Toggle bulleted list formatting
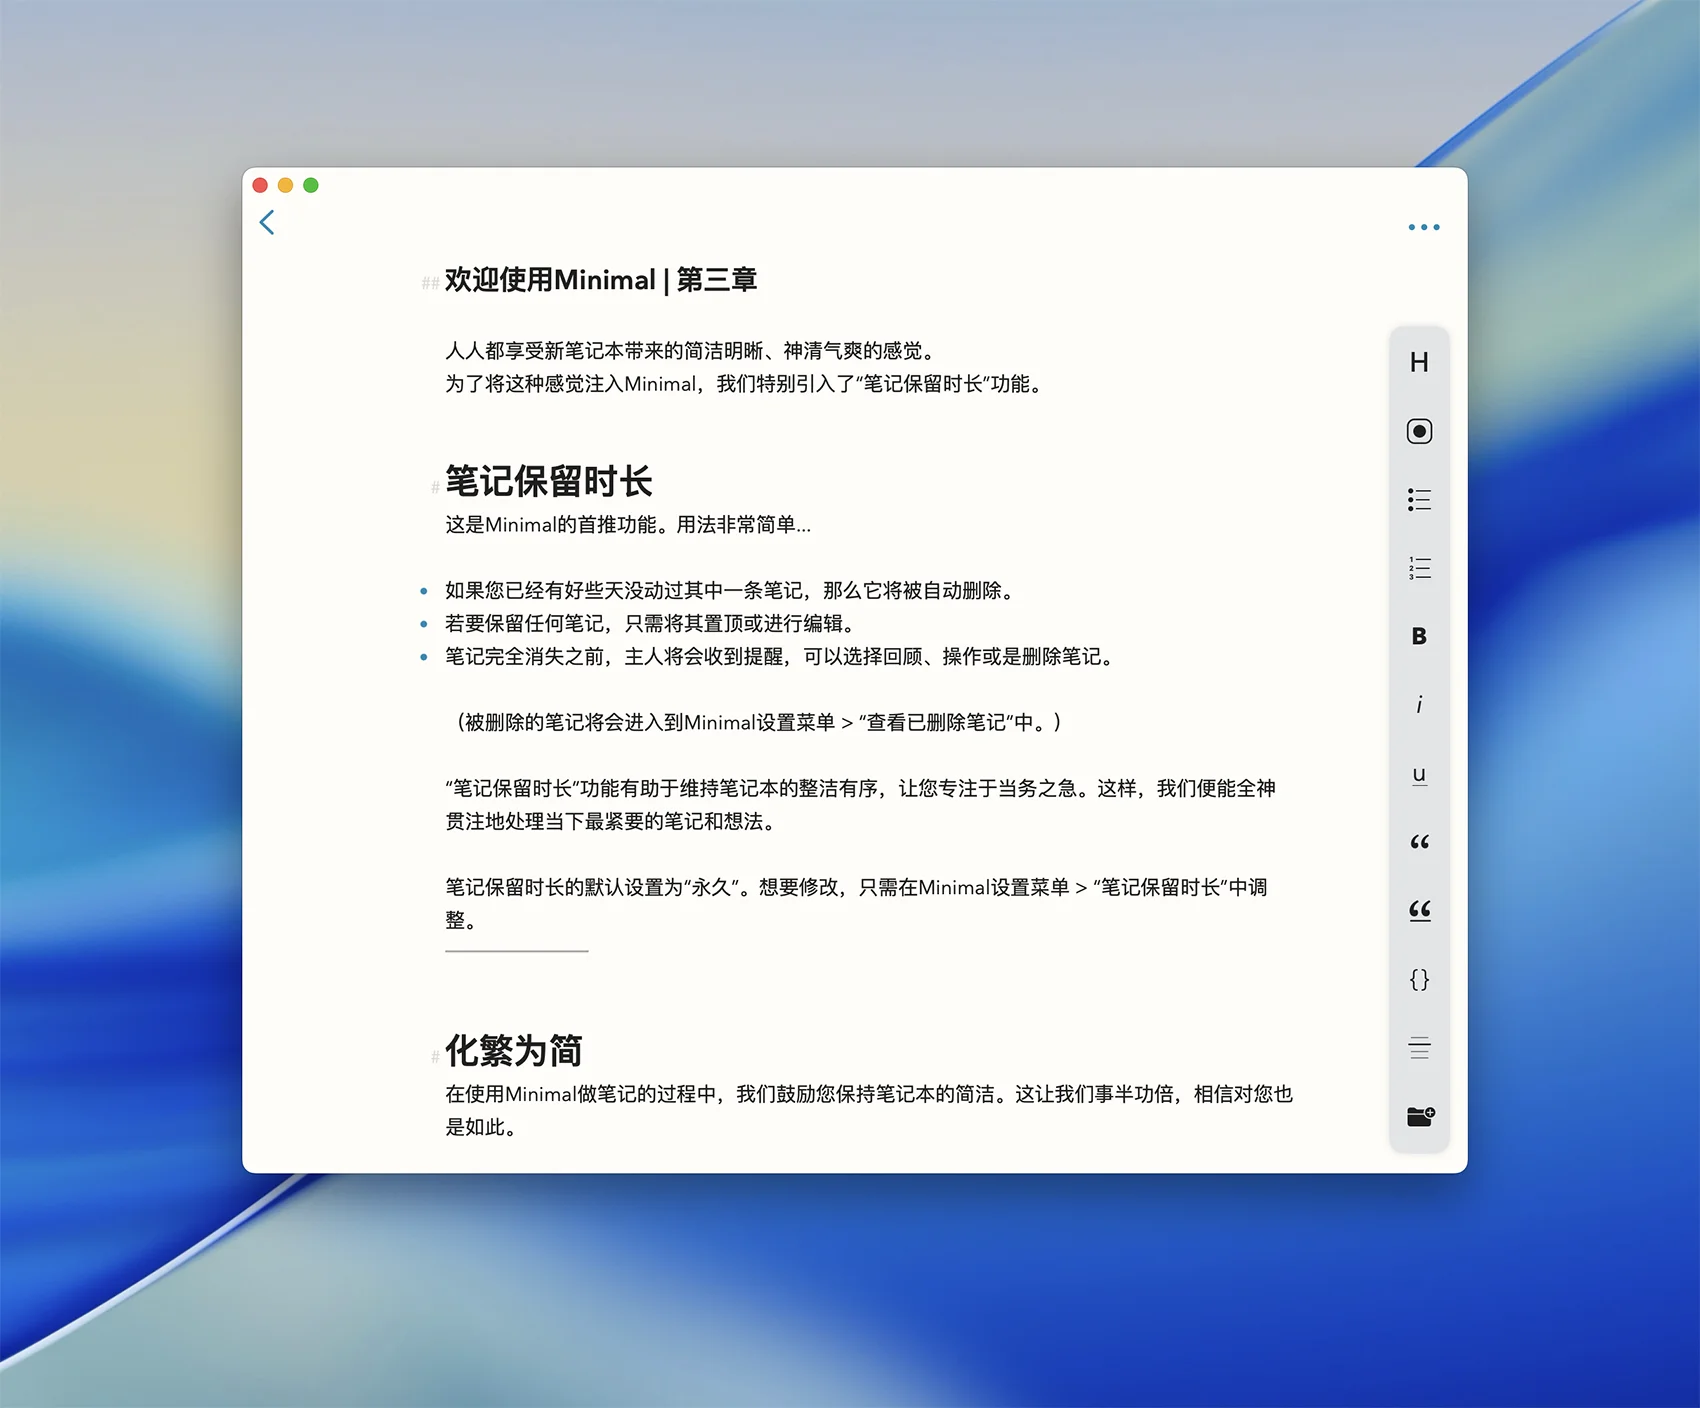1700x1408 pixels. click(x=1419, y=500)
